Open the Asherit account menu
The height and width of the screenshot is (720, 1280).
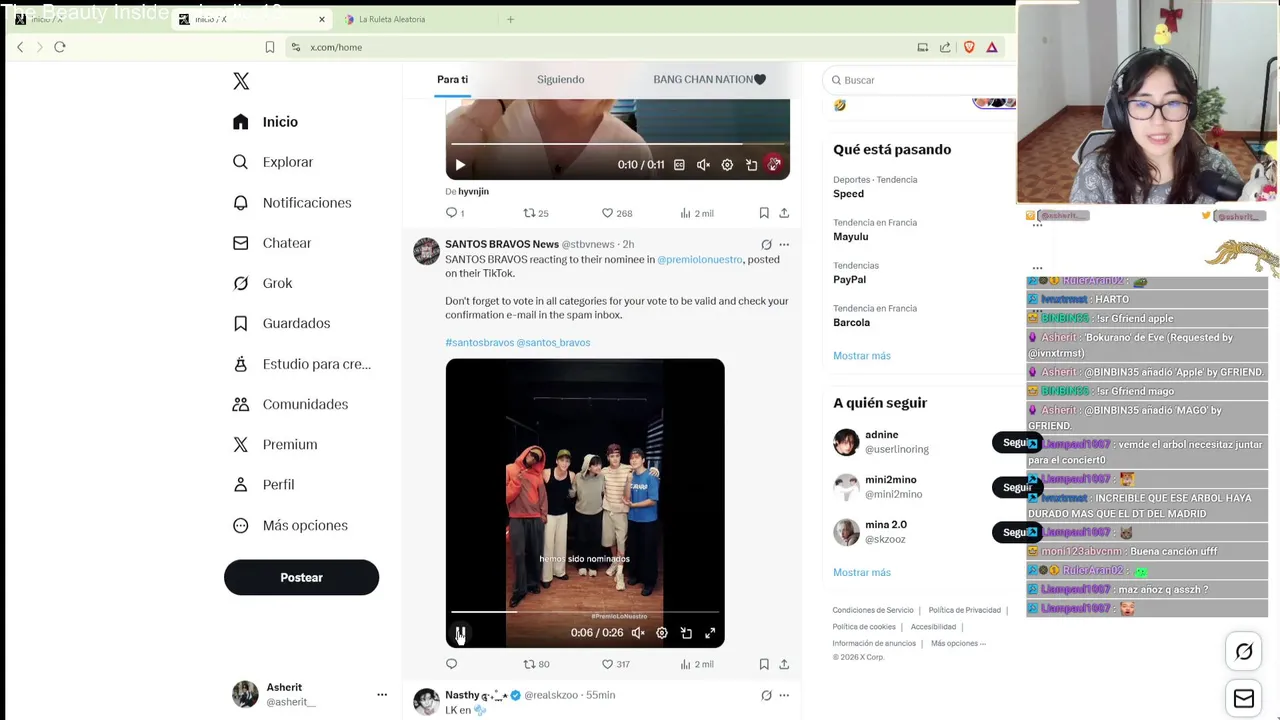click(309, 694)
